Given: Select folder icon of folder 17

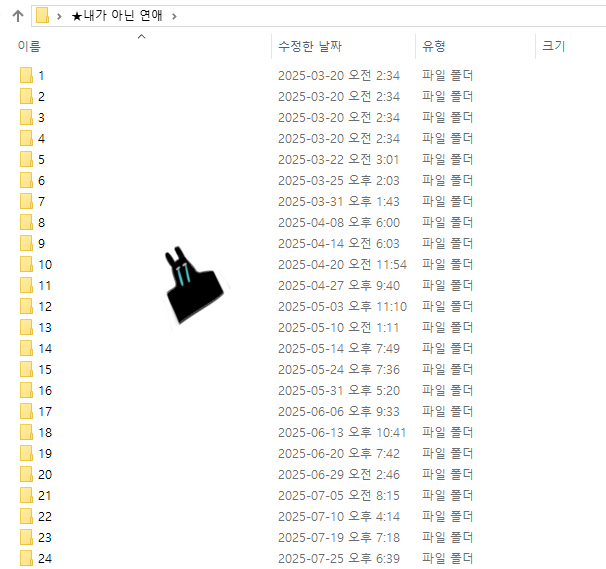Looking at the screenshot, I should tap(26, 411).
